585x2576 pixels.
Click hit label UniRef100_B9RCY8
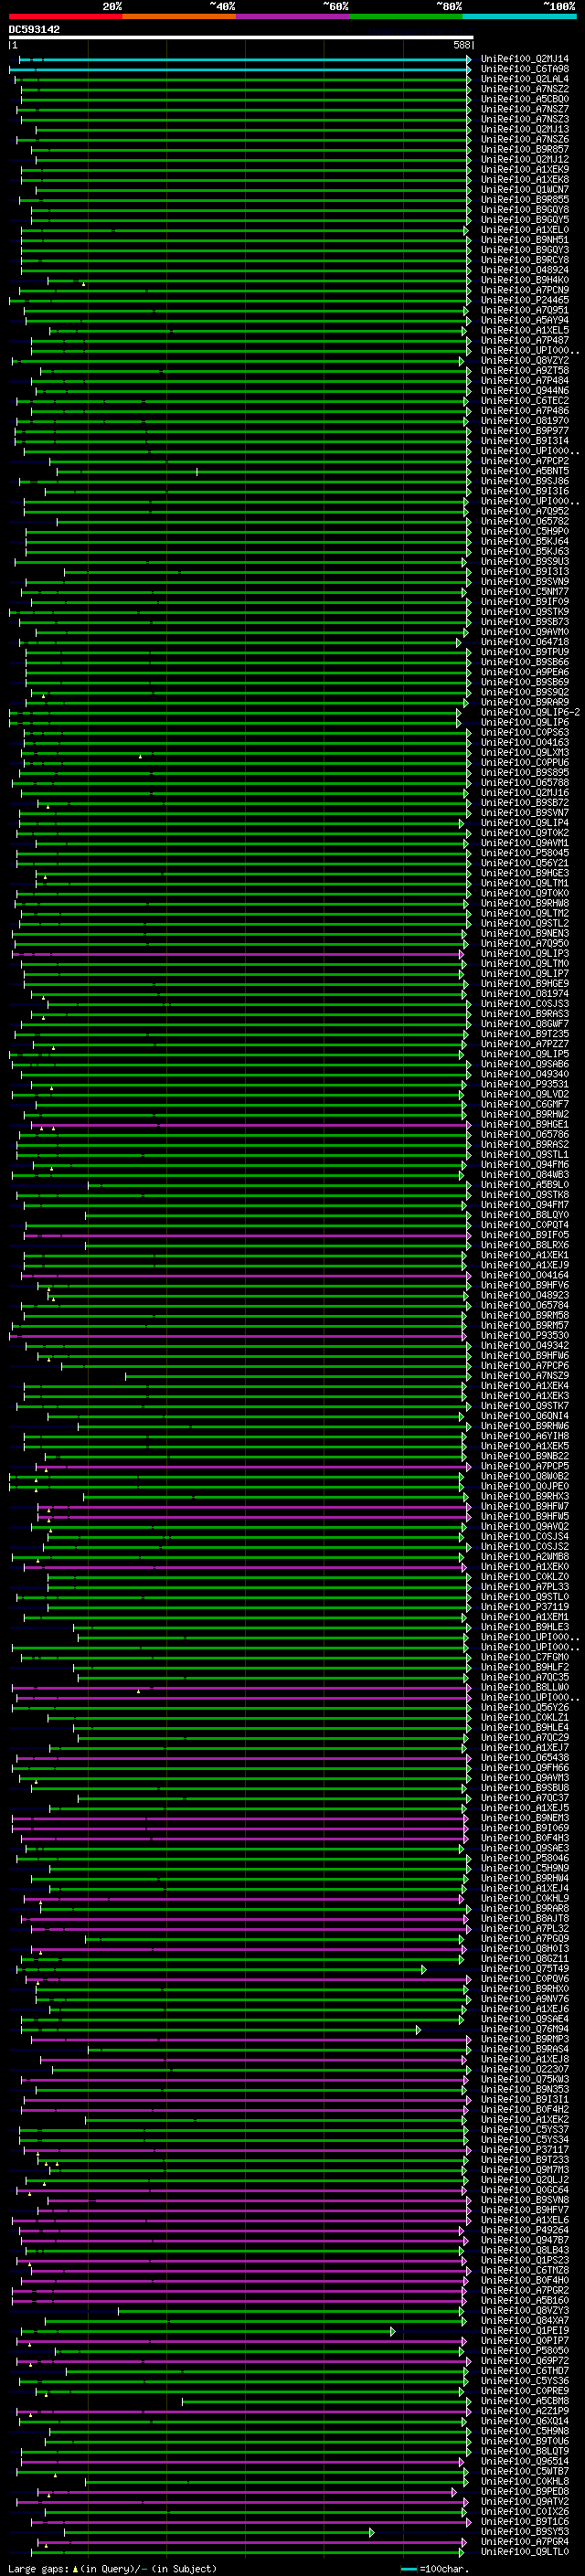click(525, 260)
